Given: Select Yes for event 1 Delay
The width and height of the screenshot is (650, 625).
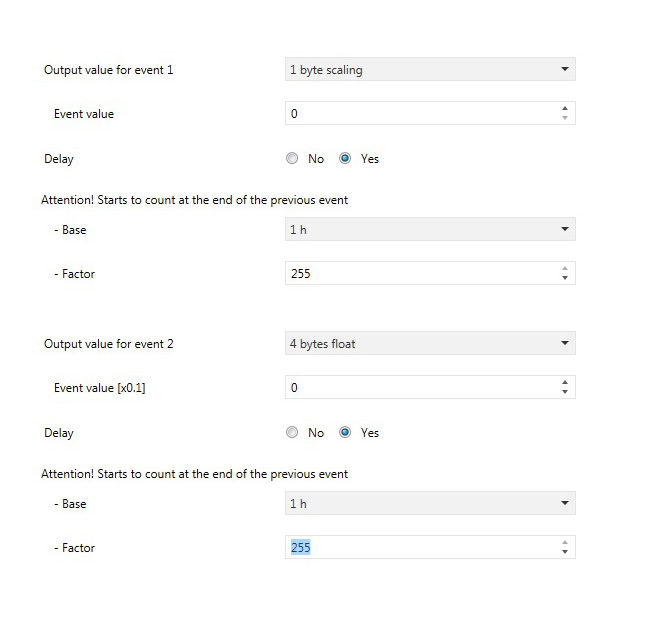Looking at the screenshot, I should click(346, 159).
